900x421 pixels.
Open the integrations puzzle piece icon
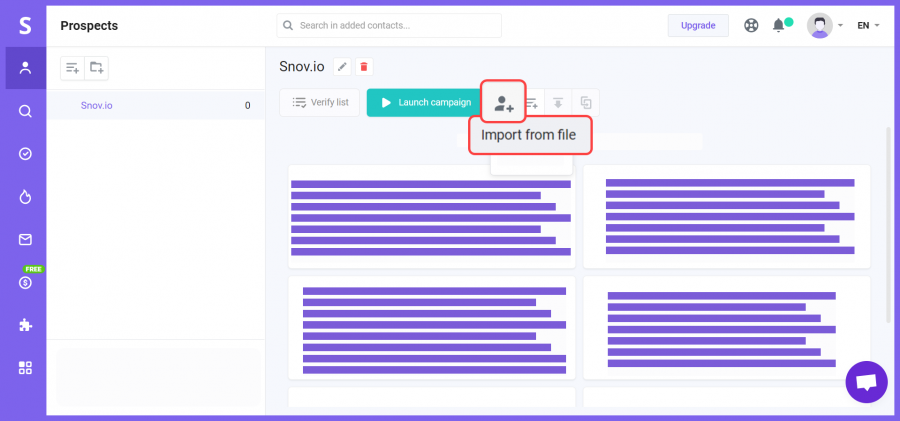click(x=25, y=325)
